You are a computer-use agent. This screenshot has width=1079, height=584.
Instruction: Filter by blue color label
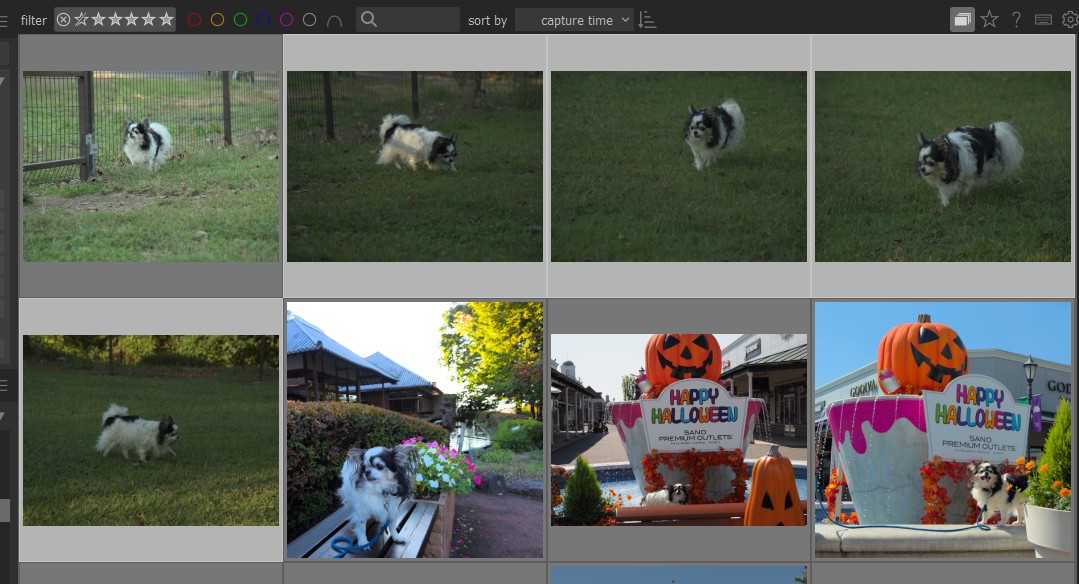264,20
